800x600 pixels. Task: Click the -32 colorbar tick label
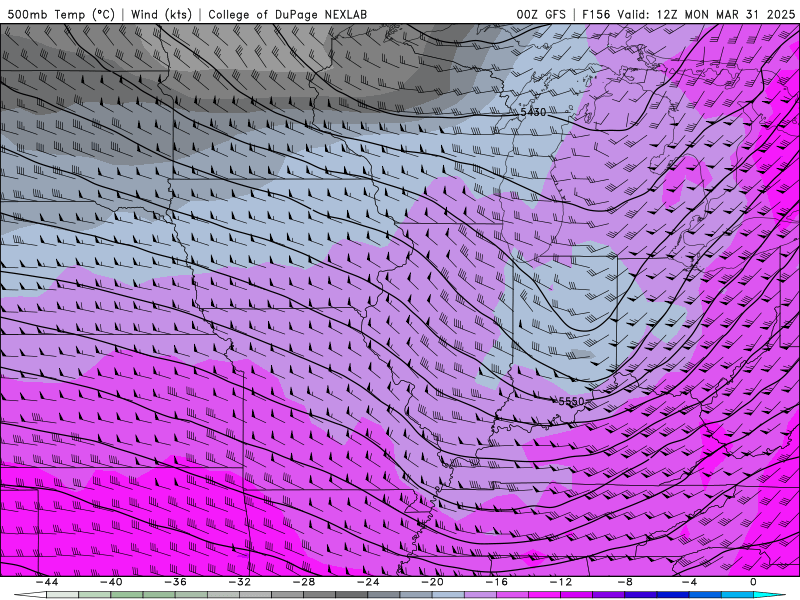coord(239,582)
